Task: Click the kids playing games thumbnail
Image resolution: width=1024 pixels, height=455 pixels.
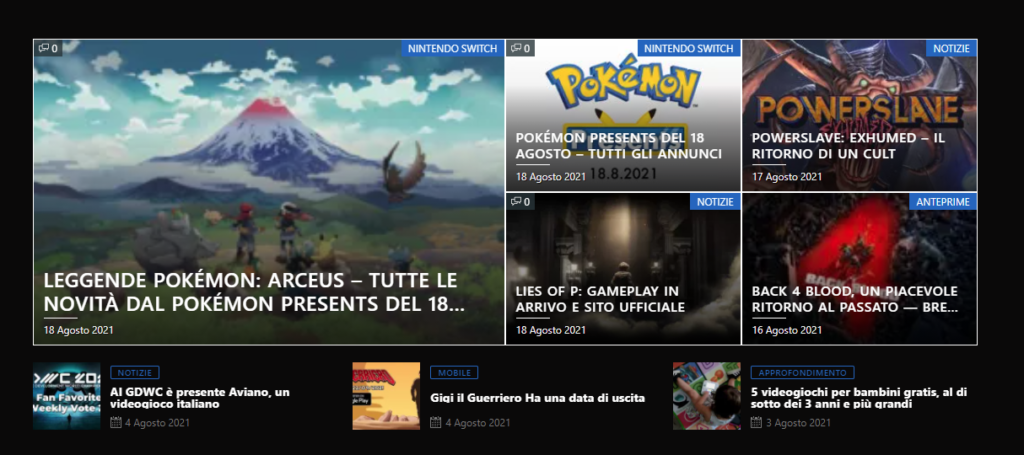Action: tap(707, 396)
